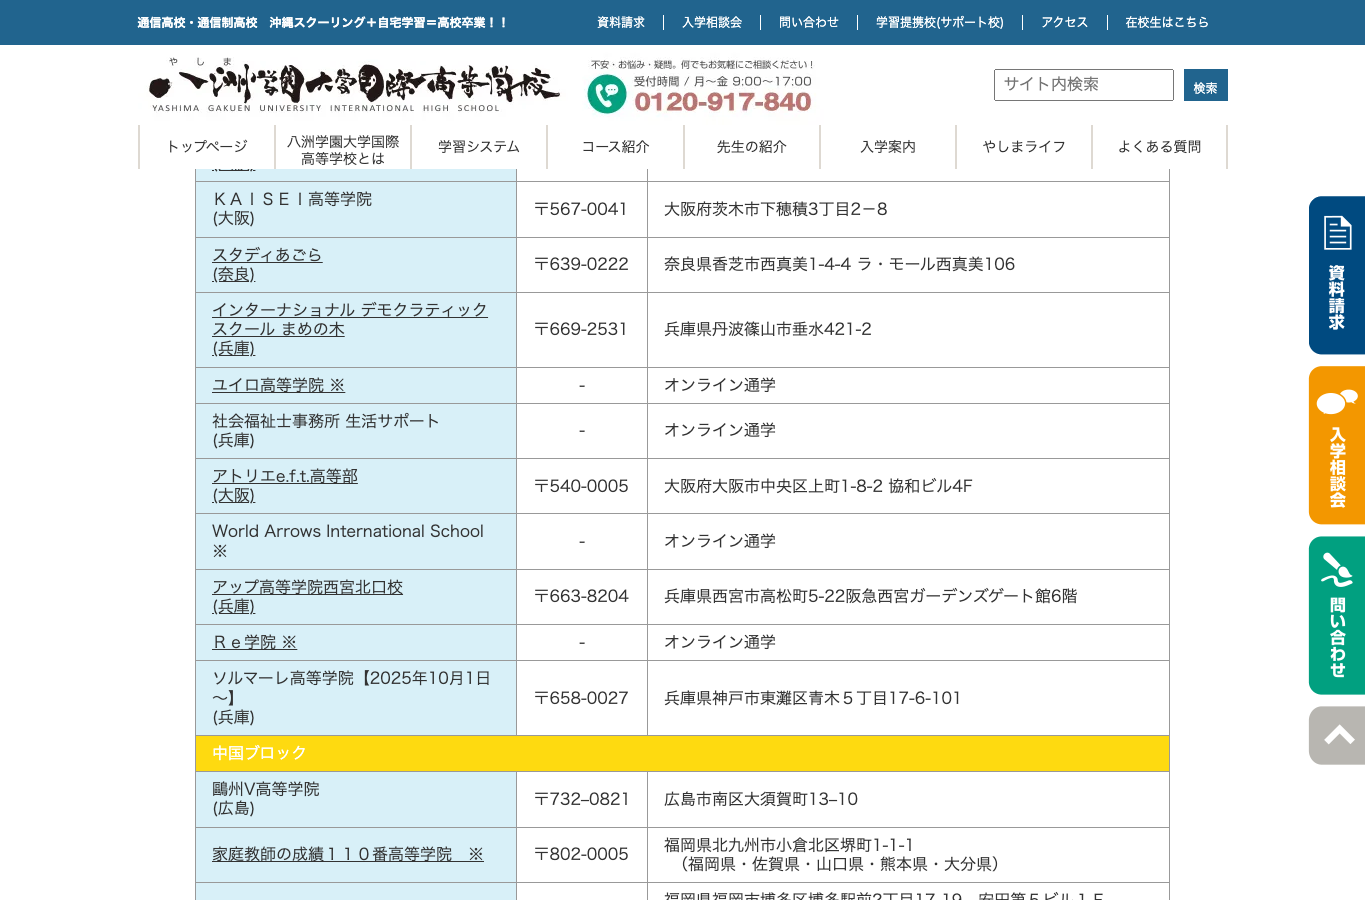Focus the サイト内検索 search field

click(1083, 85)
